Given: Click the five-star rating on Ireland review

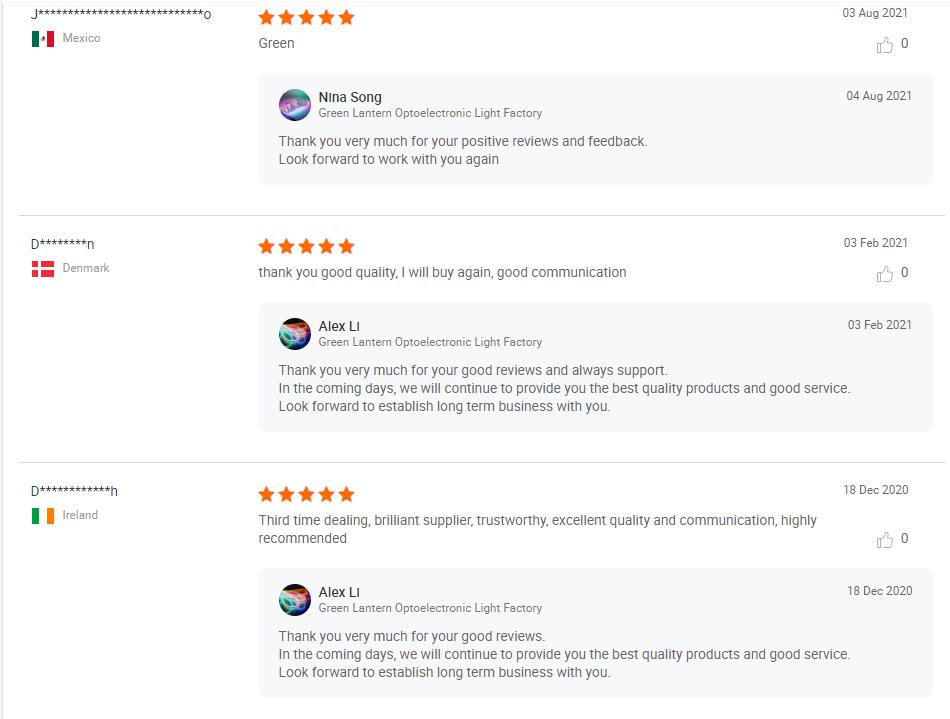Looking at the screenshot, I should (x=306, y=494).
